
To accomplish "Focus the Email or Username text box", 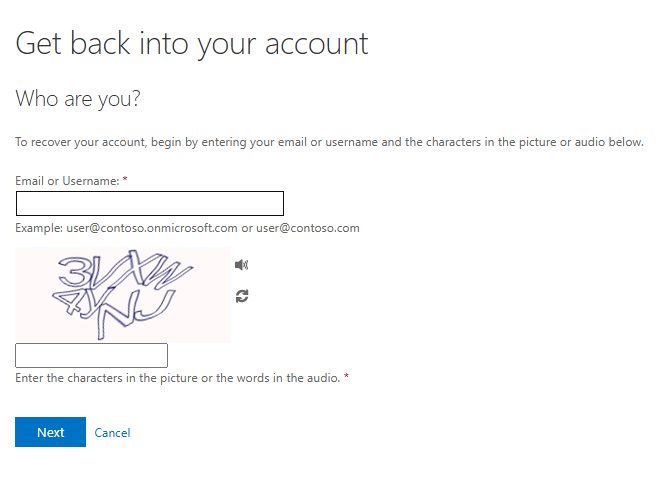I will [150, 204].
